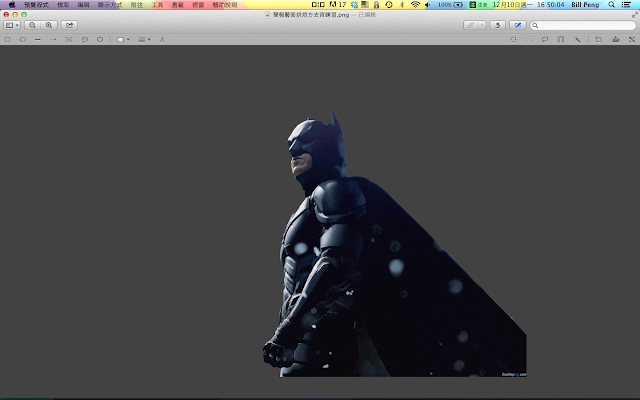Image resolution: width=640 pixels, height=400 pixels.
Task: Toggle the edit toolbar button
Action: pos(518,25)
